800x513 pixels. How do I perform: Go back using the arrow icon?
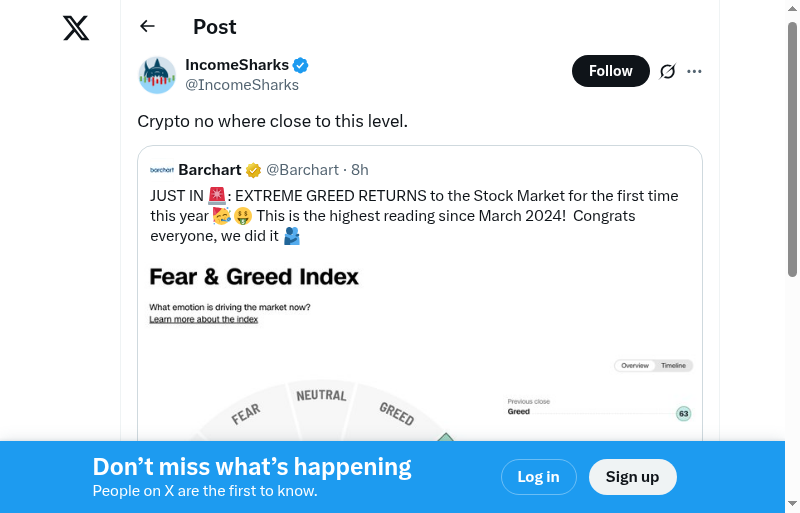click(148, 27)
